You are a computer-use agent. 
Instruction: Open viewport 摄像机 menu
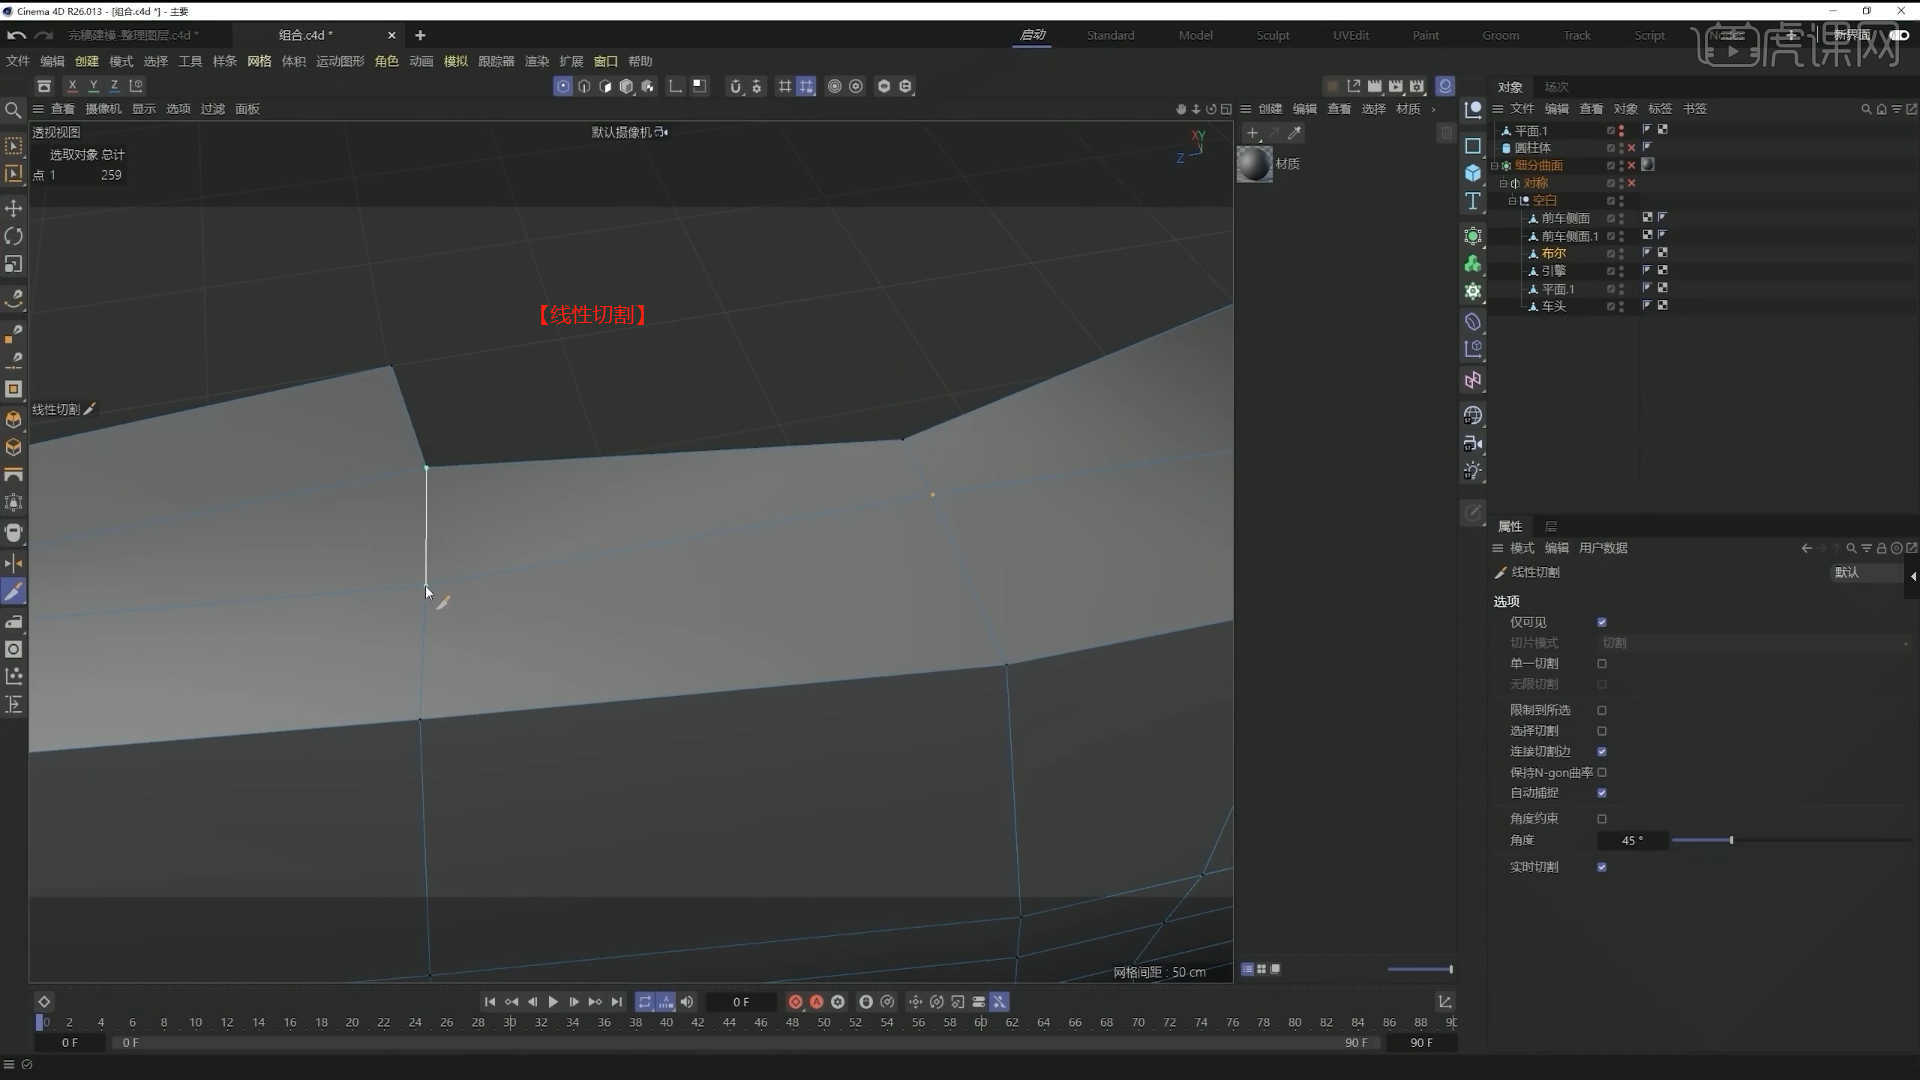103,109
